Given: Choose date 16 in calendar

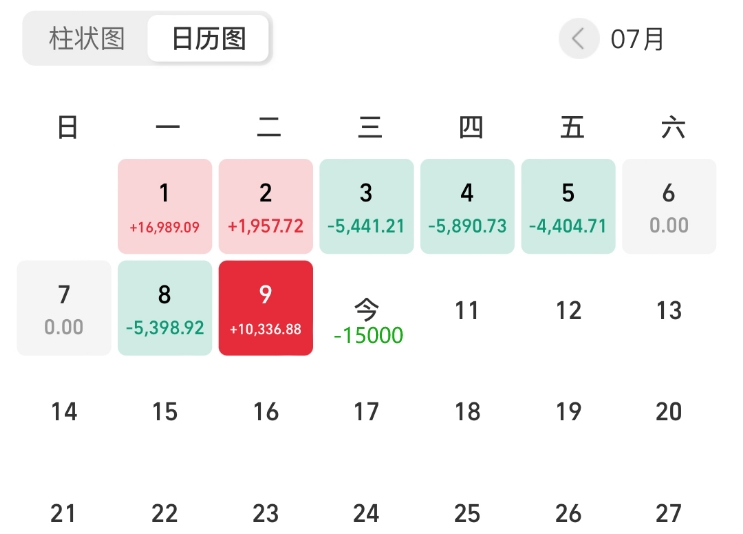Looking at the screenshot, I should pyautogui.click(x=266, y=411).
